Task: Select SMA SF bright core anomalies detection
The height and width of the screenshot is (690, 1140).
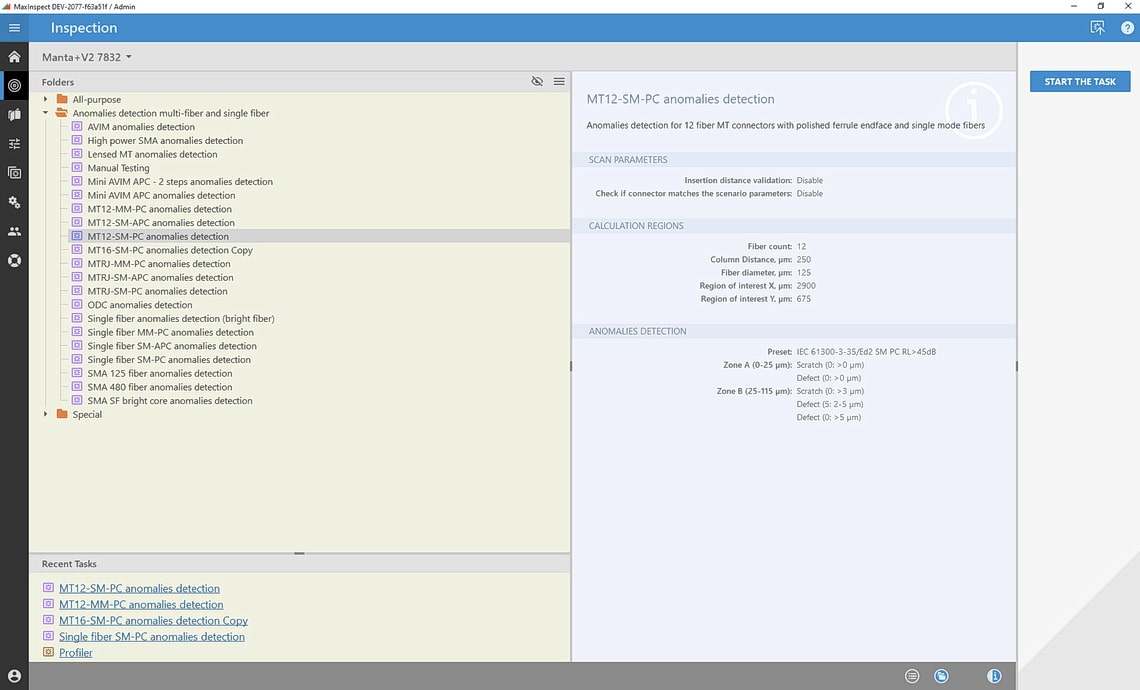Action: 169,401
